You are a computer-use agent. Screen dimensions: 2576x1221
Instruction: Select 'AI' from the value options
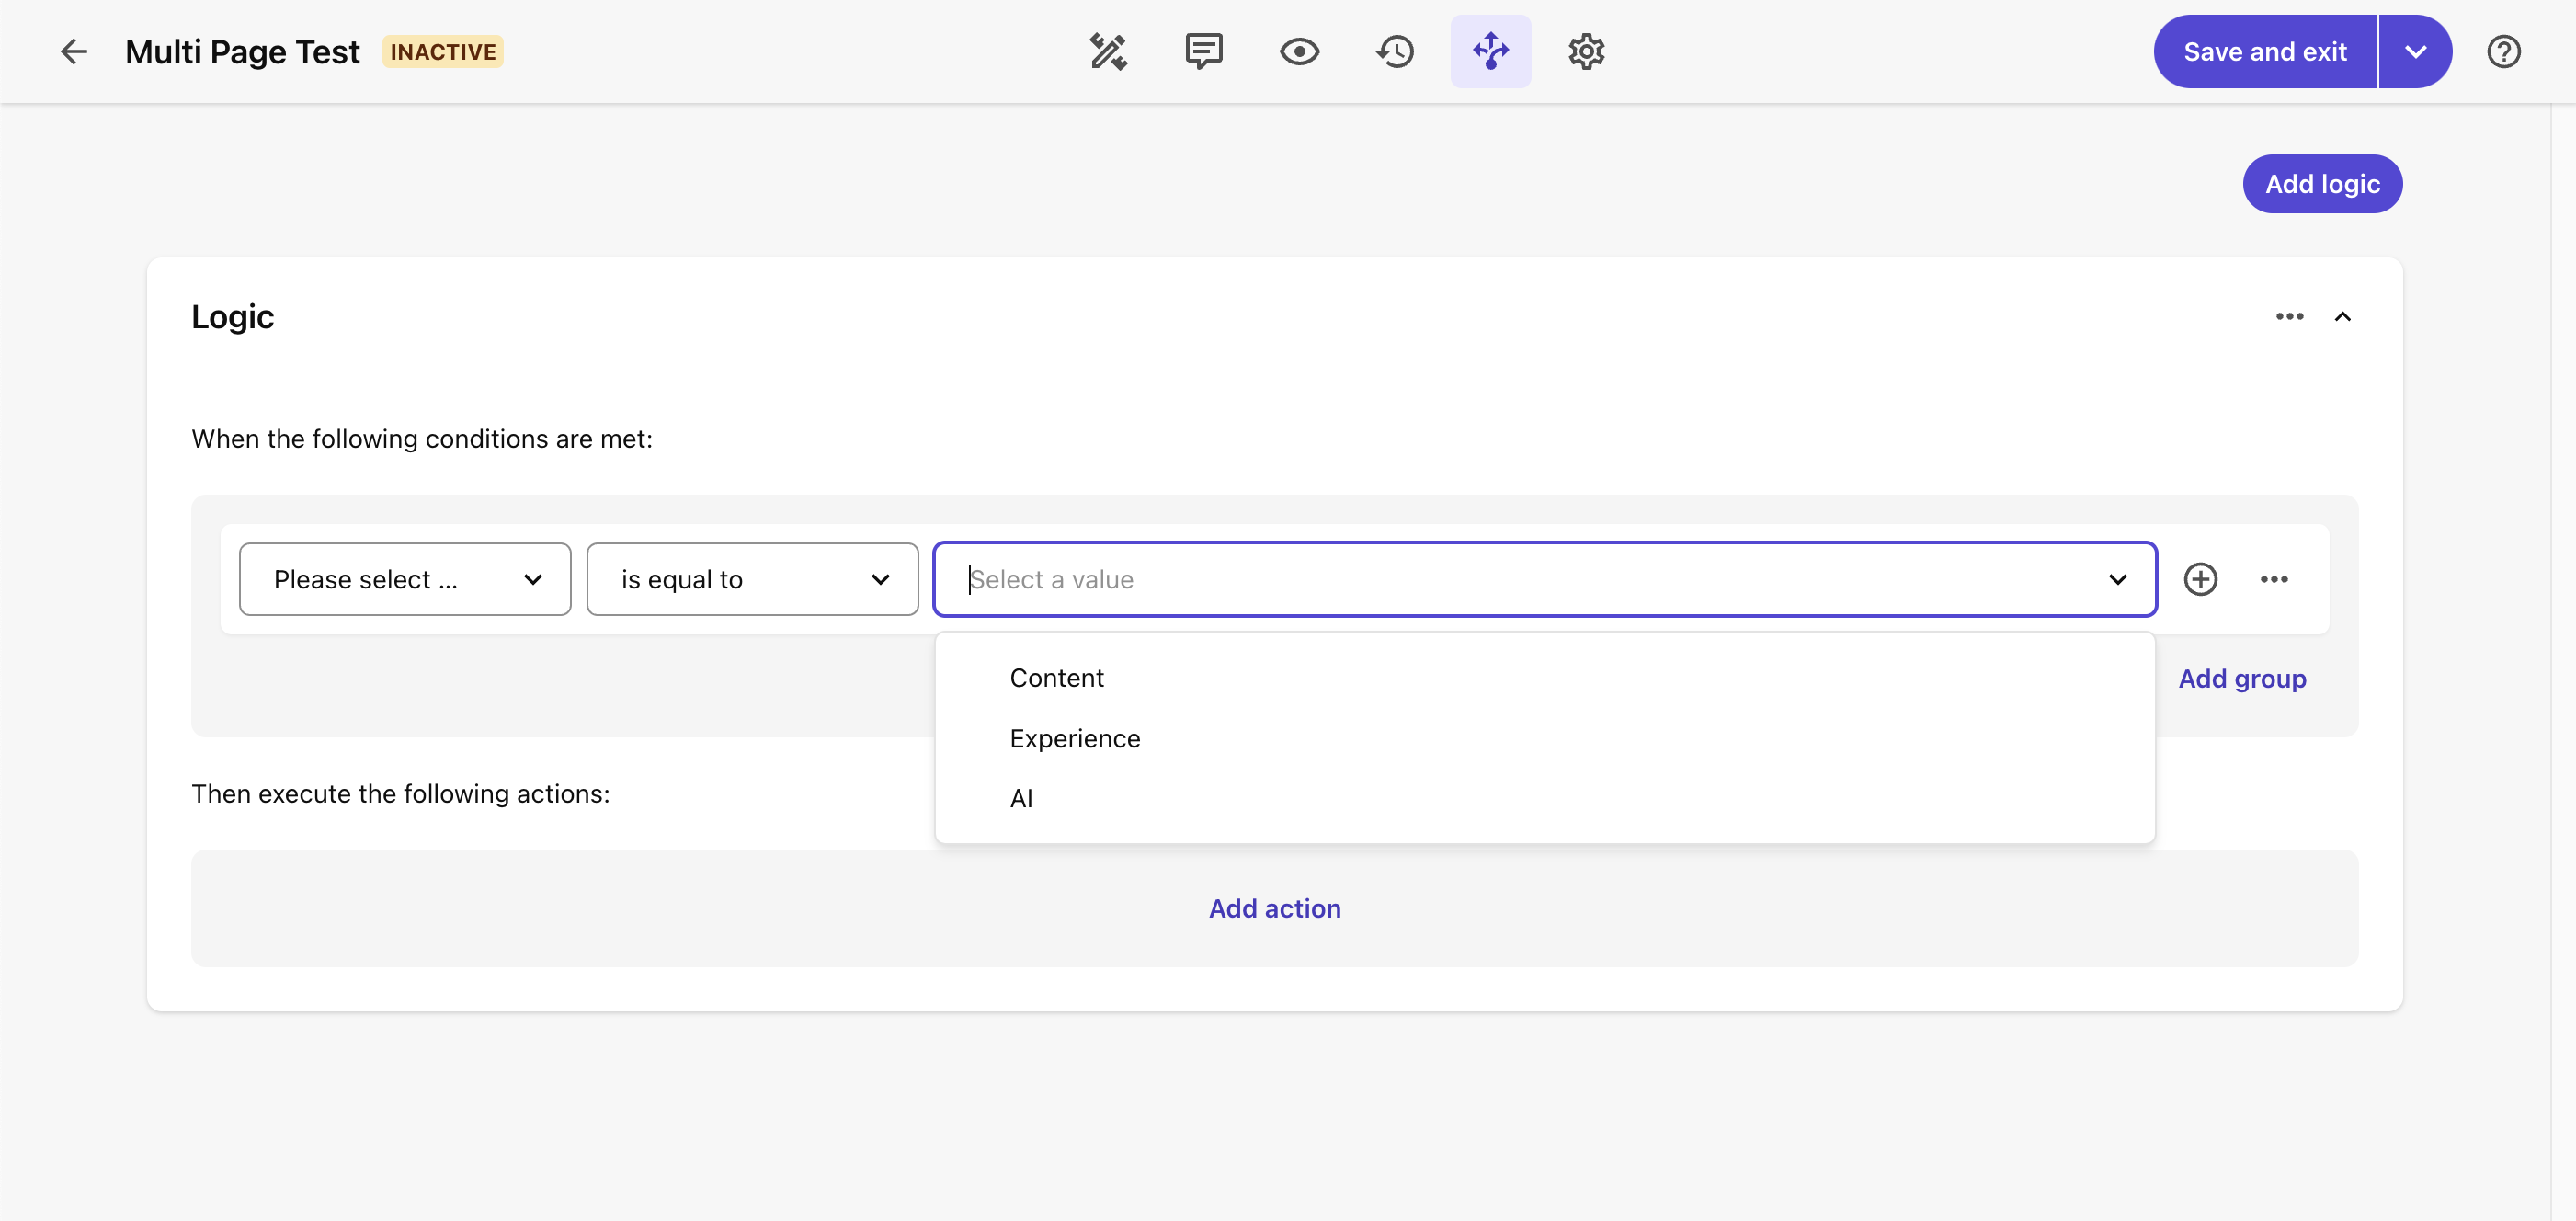1022,797
